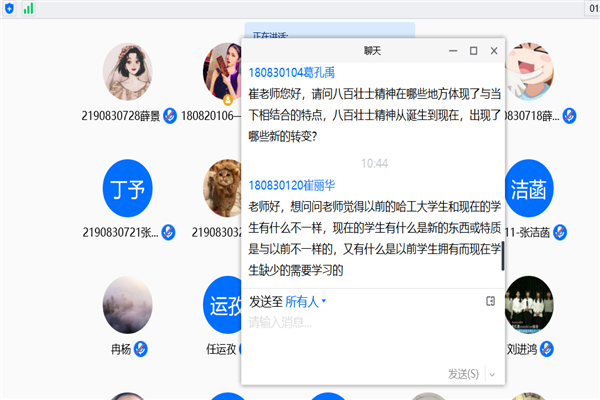Click muted mic icon beside 刘进鸿
This screenshot has height=400, width=600.
[547, 349]
